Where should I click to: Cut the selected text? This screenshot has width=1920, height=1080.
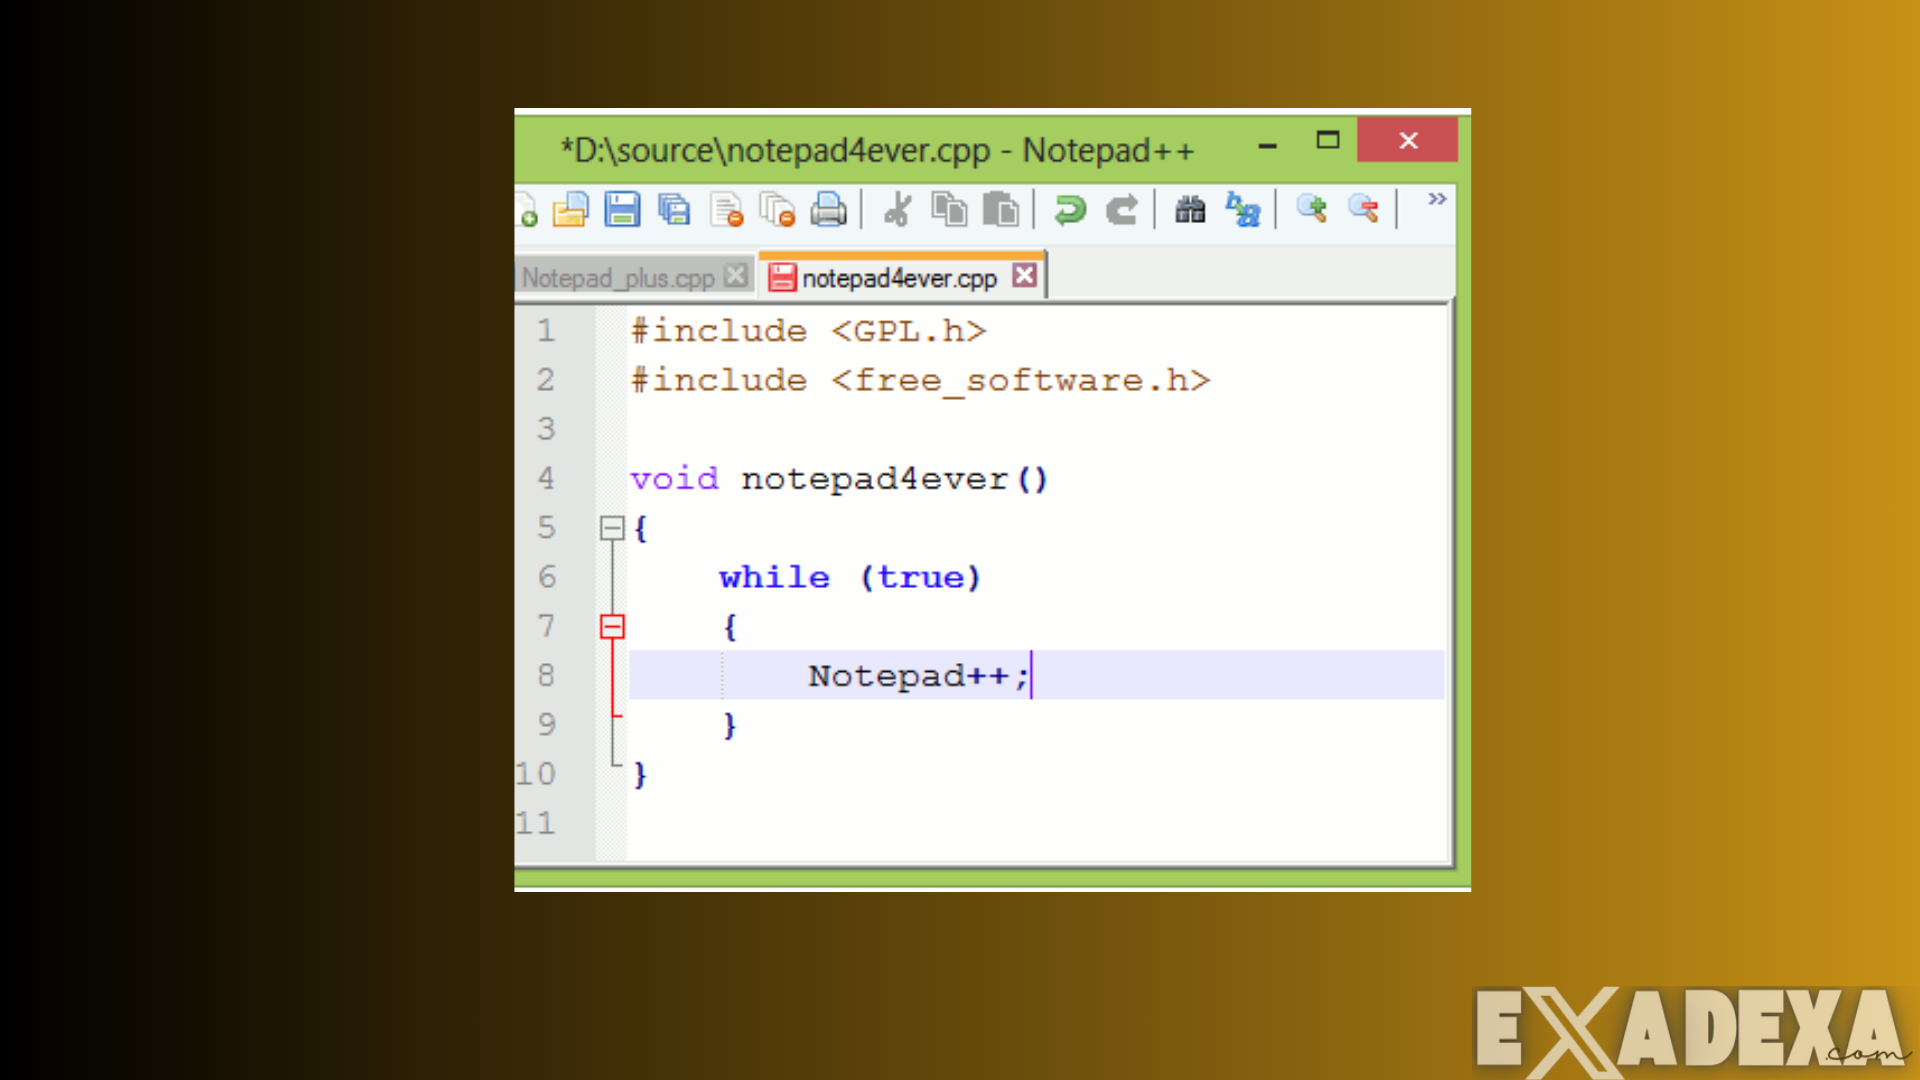point(897,210)
